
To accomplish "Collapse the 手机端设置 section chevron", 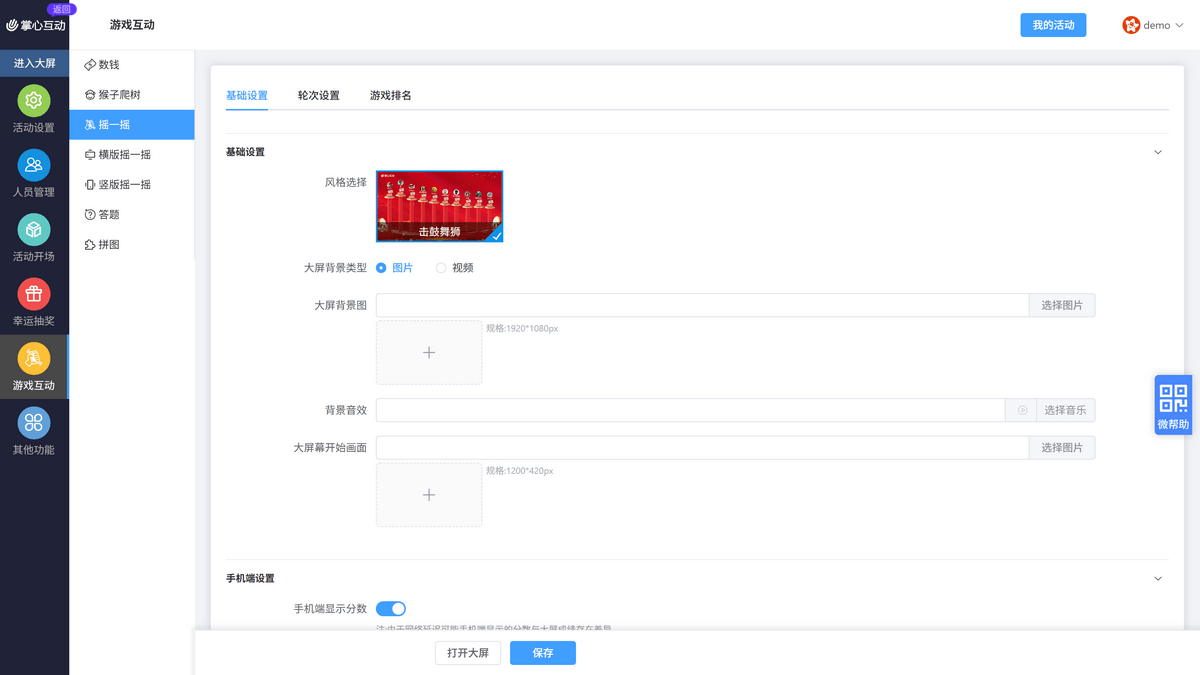I will point(1158,578).
